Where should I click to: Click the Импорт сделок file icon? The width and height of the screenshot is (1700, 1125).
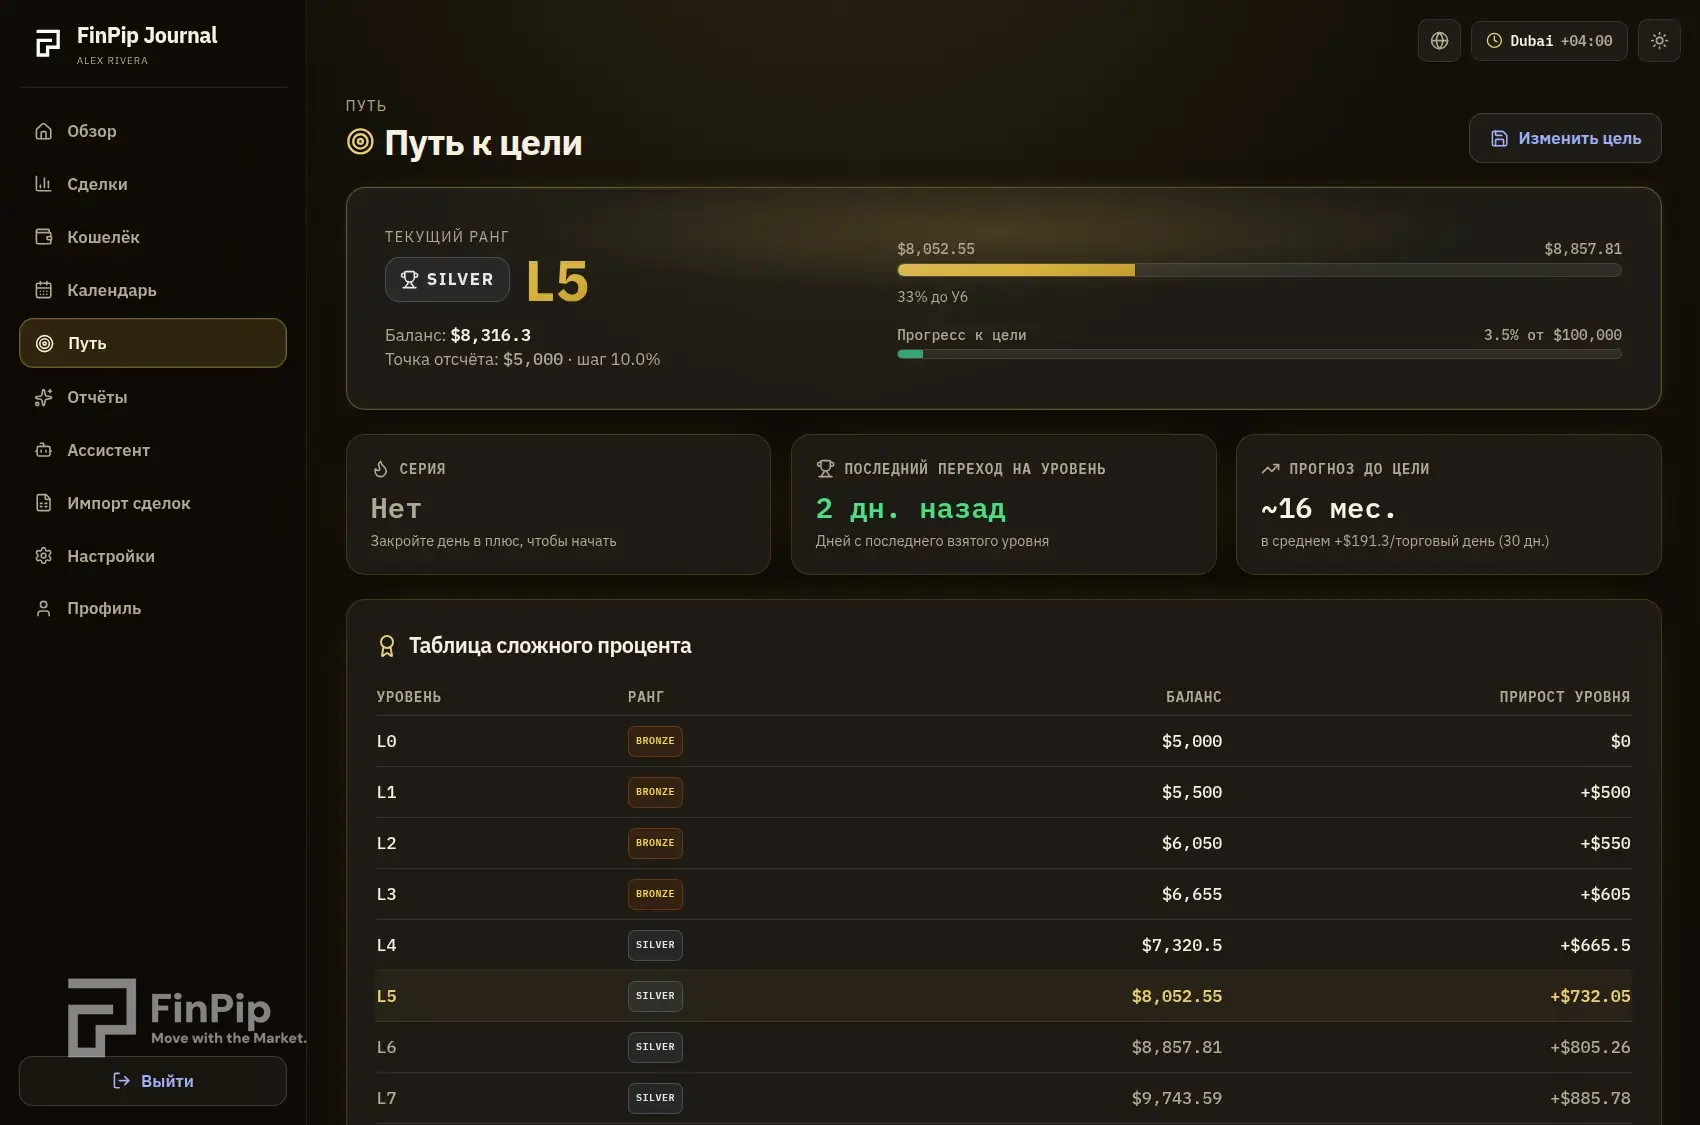click(44, 503)
